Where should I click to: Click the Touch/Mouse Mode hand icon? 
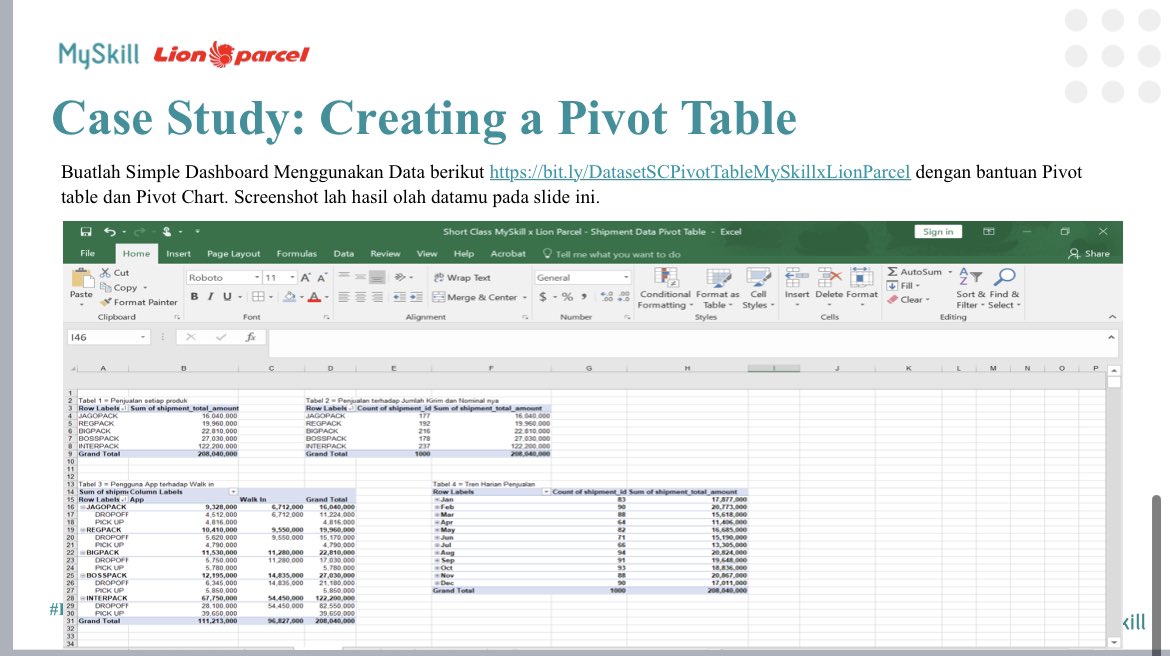click(167, 231)
